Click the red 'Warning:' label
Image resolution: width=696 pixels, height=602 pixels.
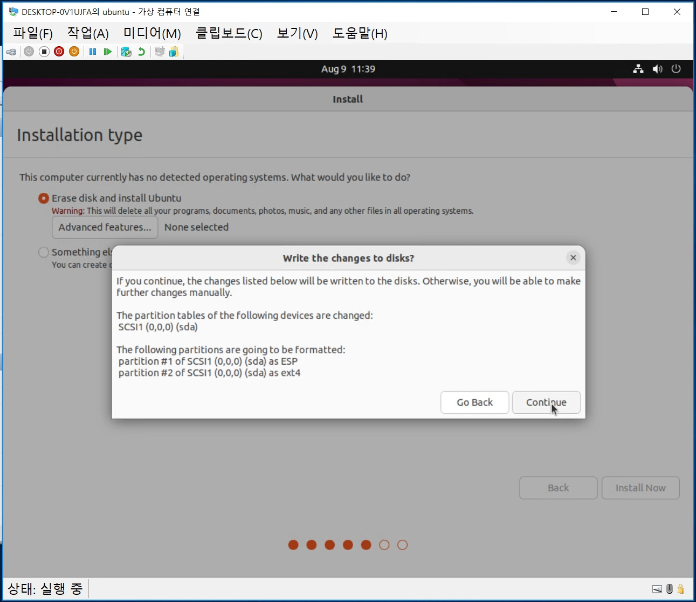68,211
